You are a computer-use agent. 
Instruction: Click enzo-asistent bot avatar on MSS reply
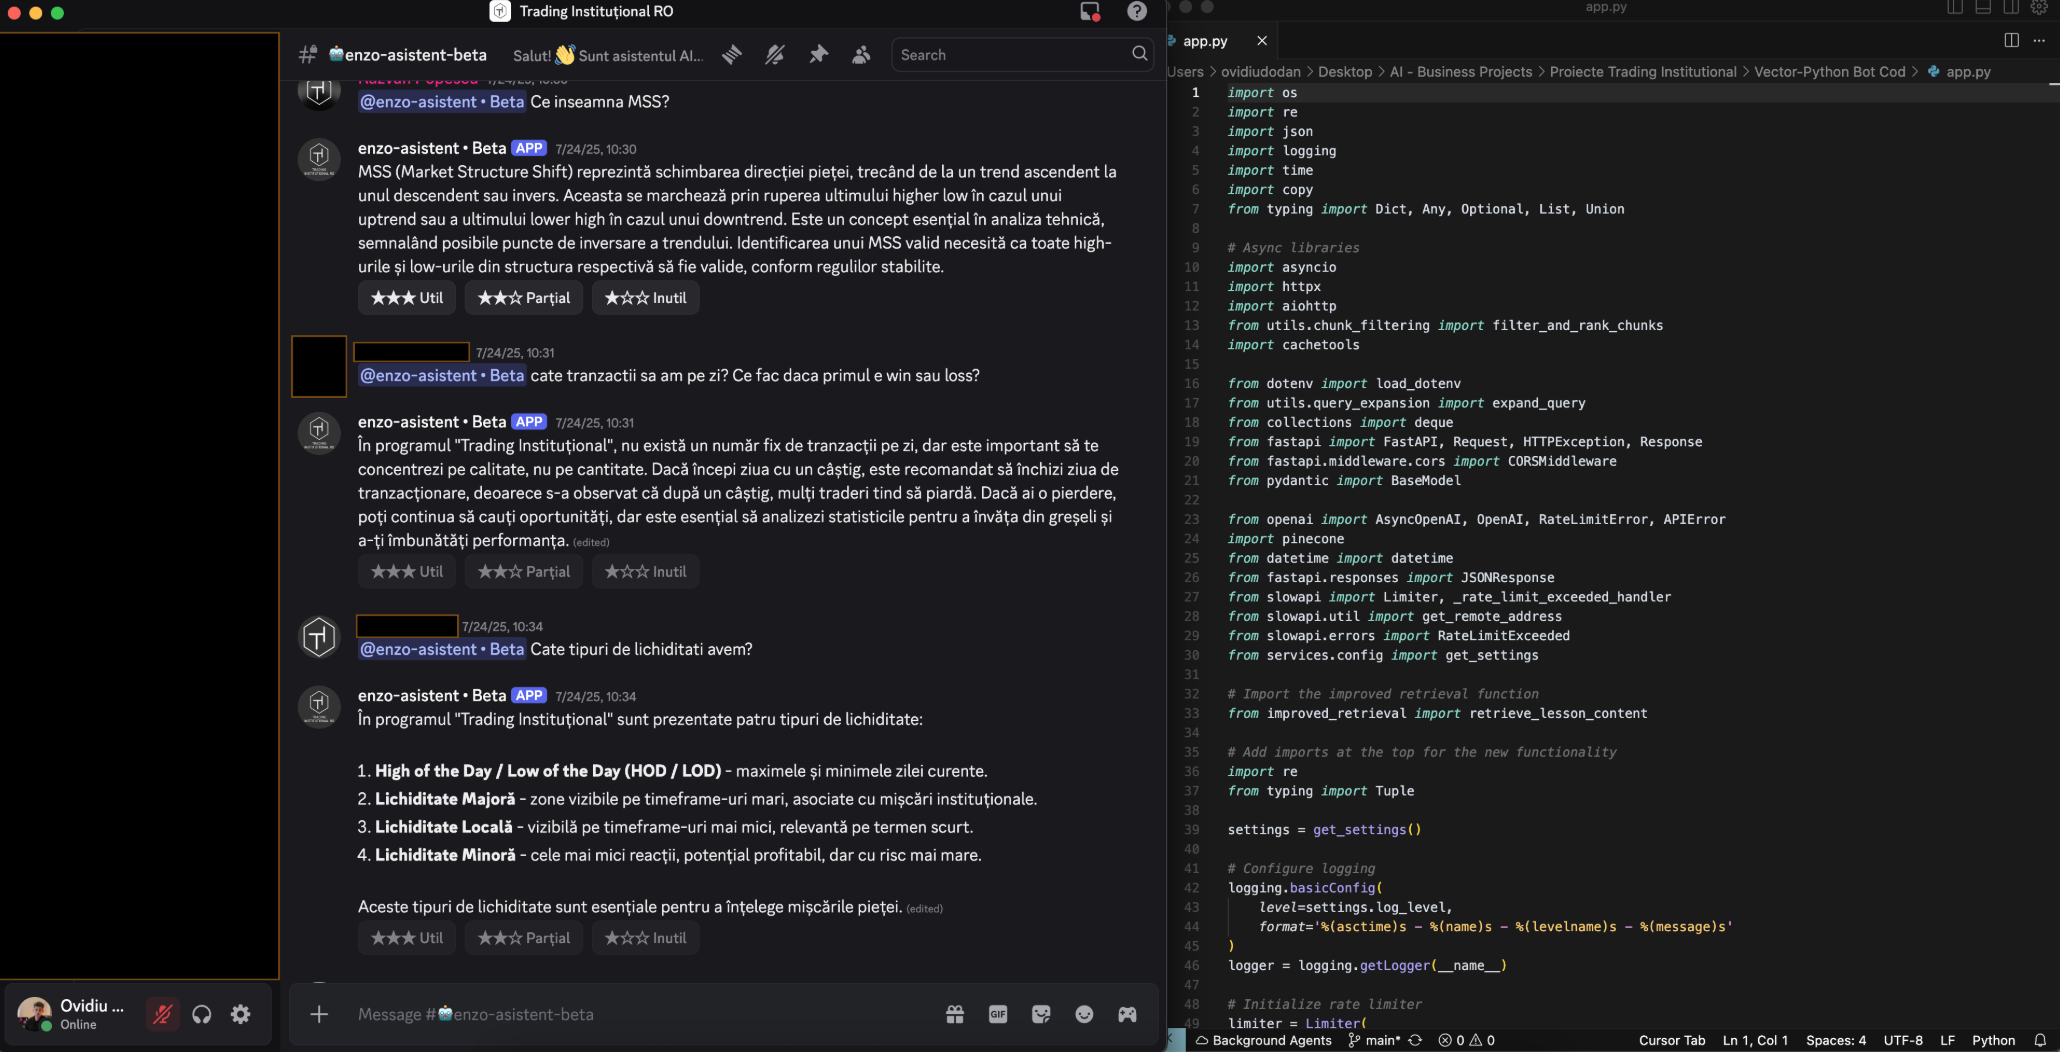[319, 158]
